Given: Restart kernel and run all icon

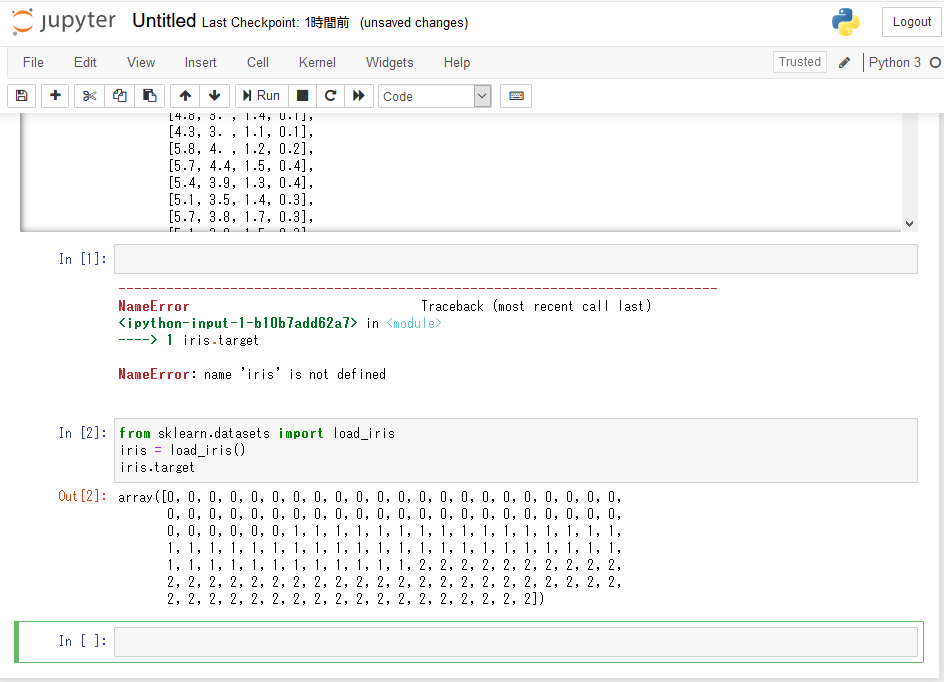Looking at the screenshot, I should pyautogui.click(x=359, y=96).
